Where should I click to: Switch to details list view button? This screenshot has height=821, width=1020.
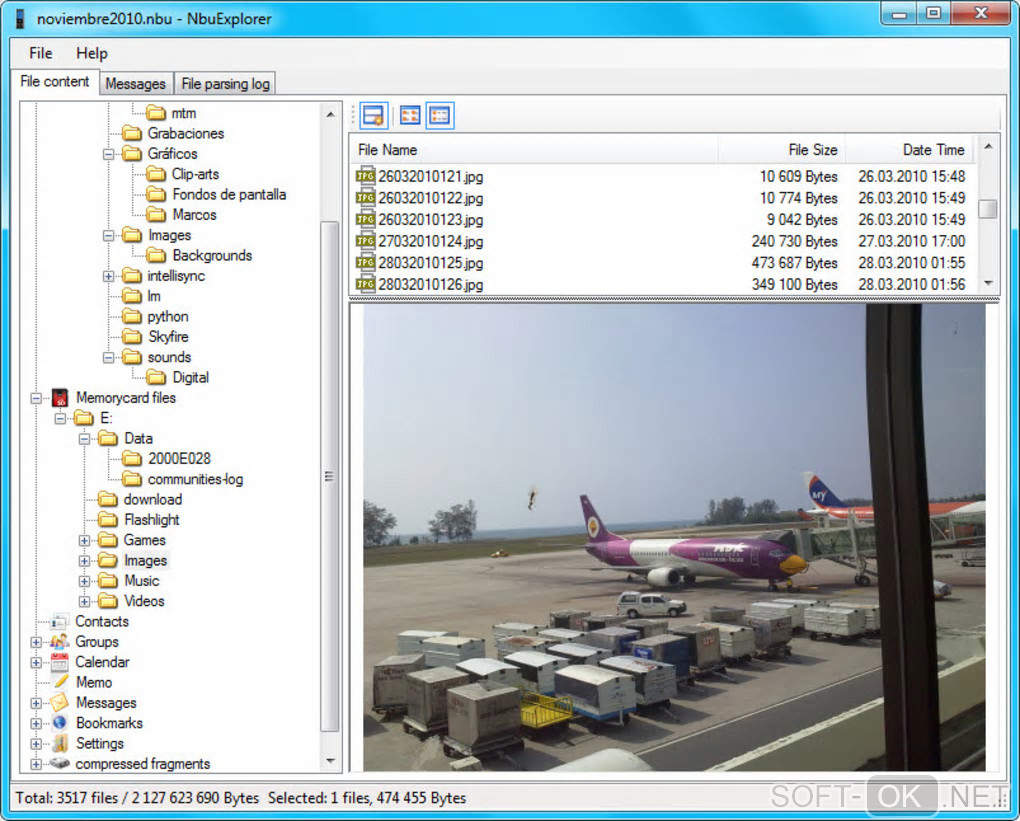click(440, 116)
